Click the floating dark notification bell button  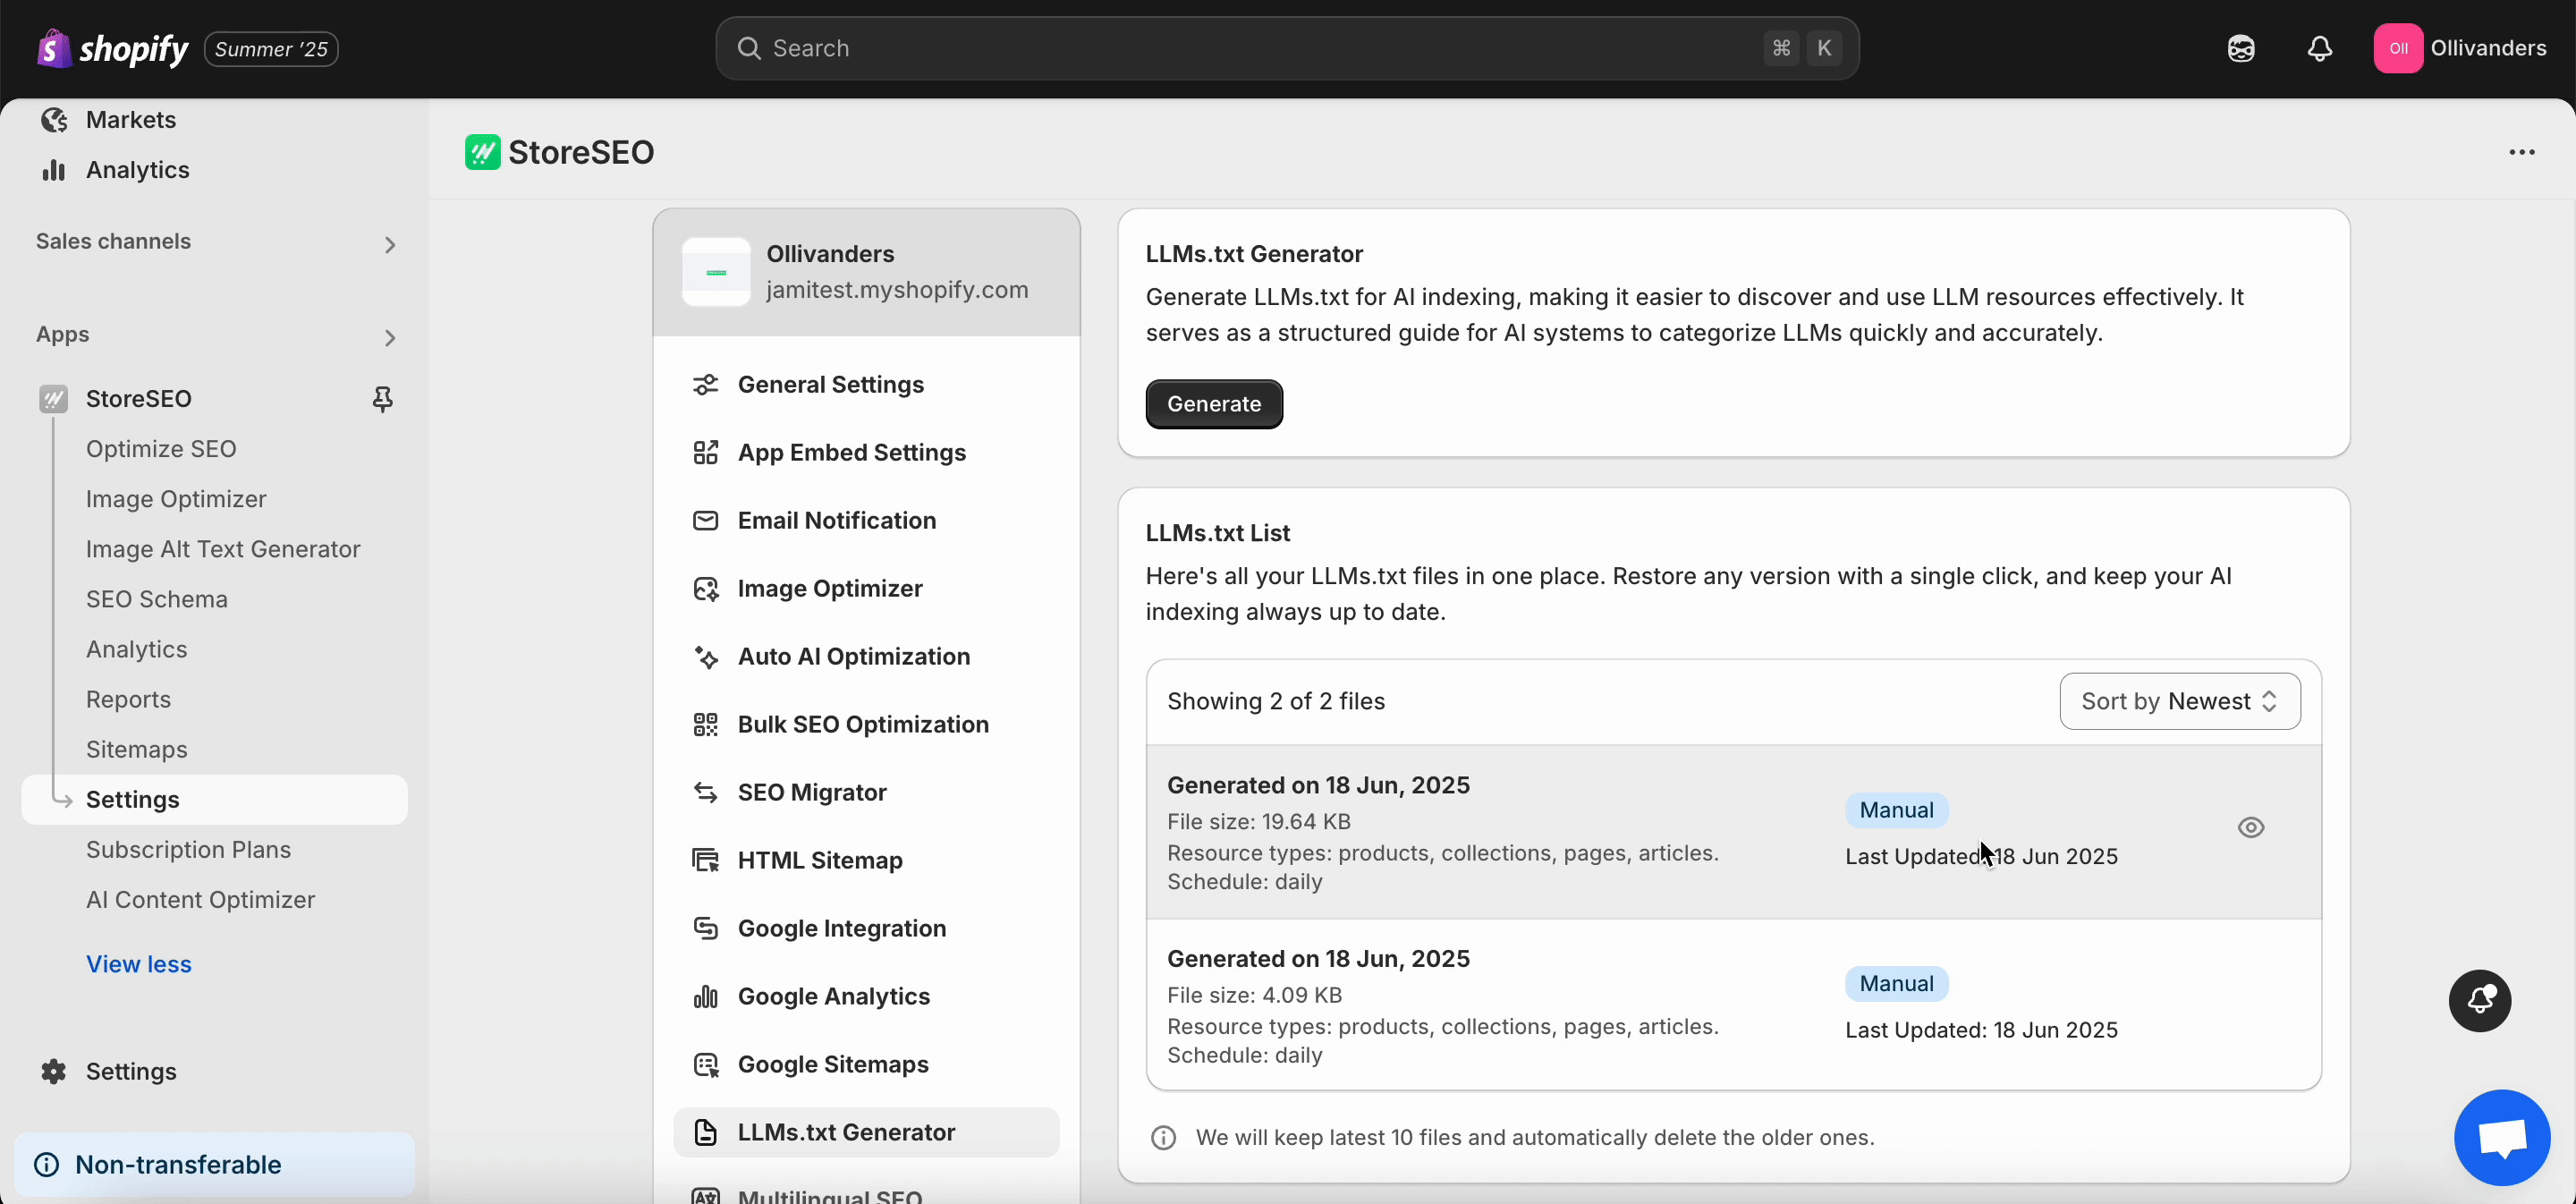coord(2480,1000)
